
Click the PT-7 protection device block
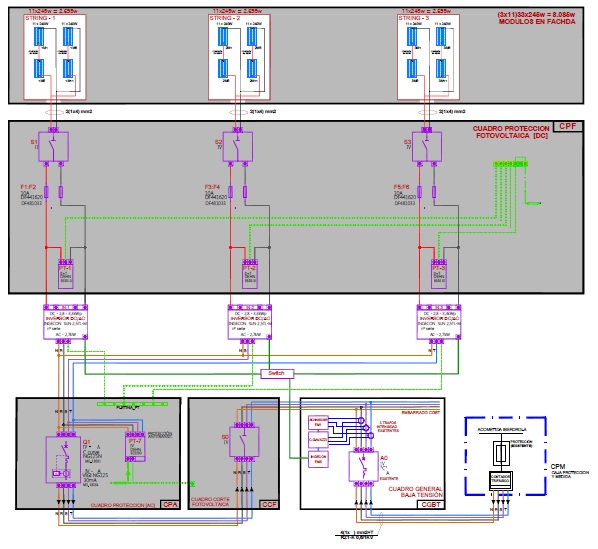click(x=135, y=447)
